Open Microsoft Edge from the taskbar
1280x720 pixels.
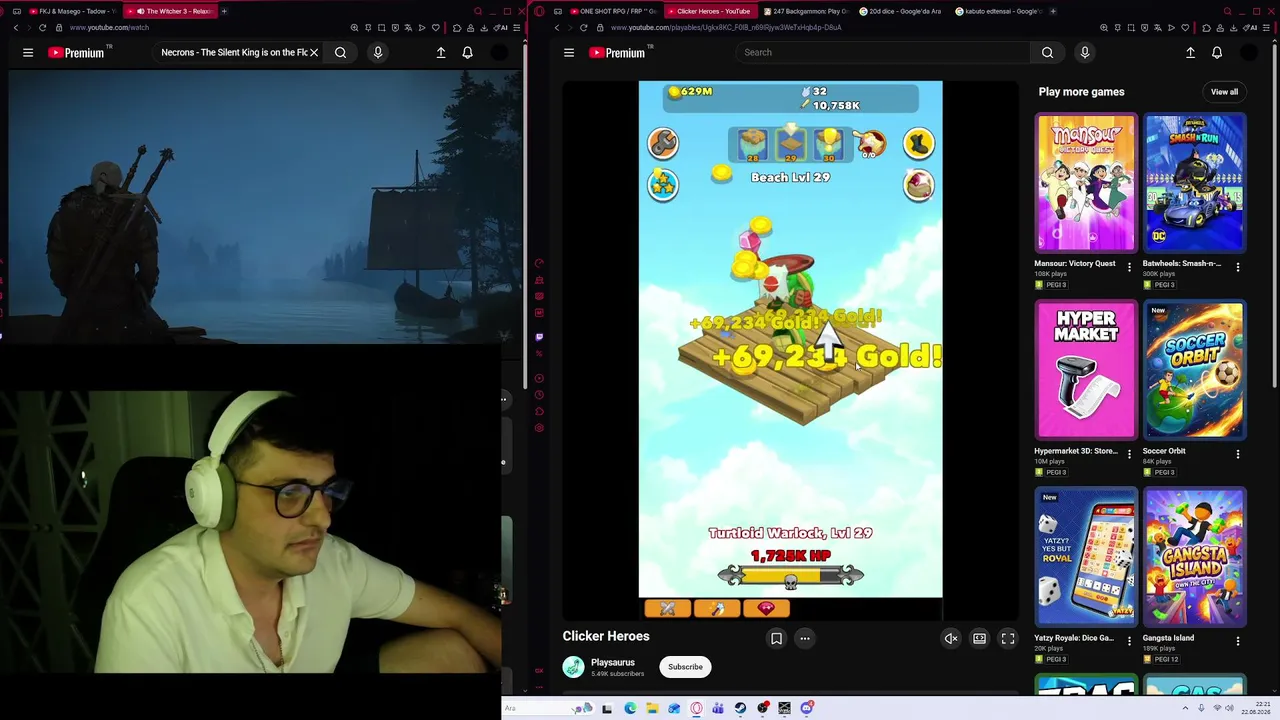[x=630, y=709]
